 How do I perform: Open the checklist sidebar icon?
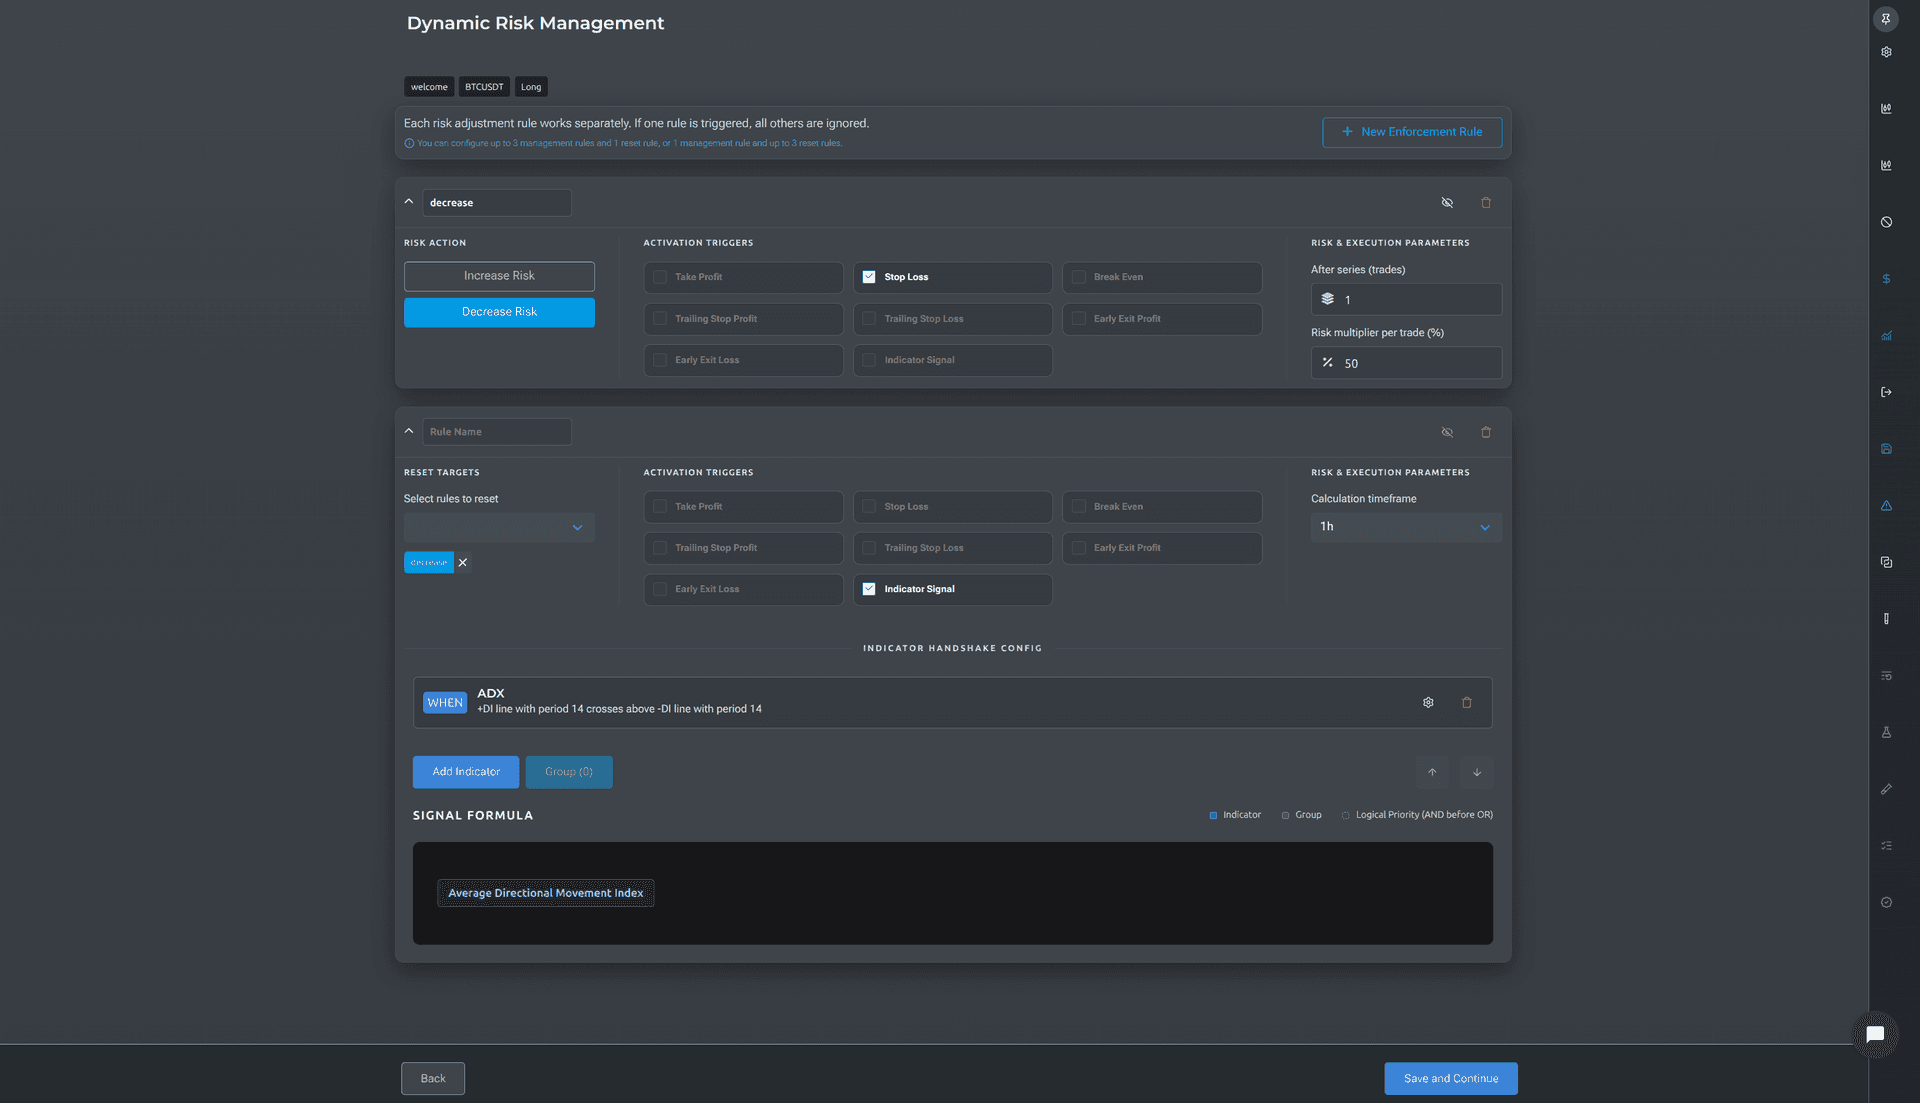coord(1886,846)
